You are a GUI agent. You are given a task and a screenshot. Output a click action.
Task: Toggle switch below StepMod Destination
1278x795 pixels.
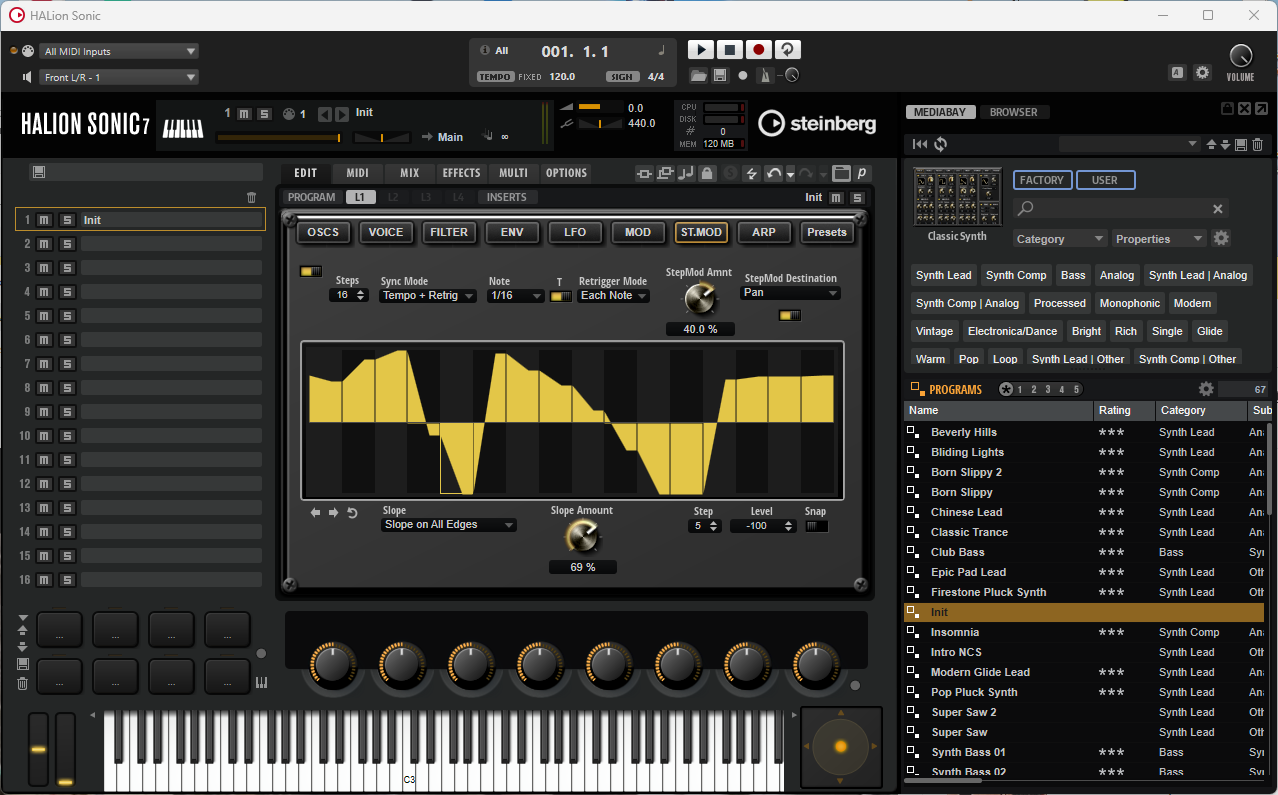coord(790,315)
